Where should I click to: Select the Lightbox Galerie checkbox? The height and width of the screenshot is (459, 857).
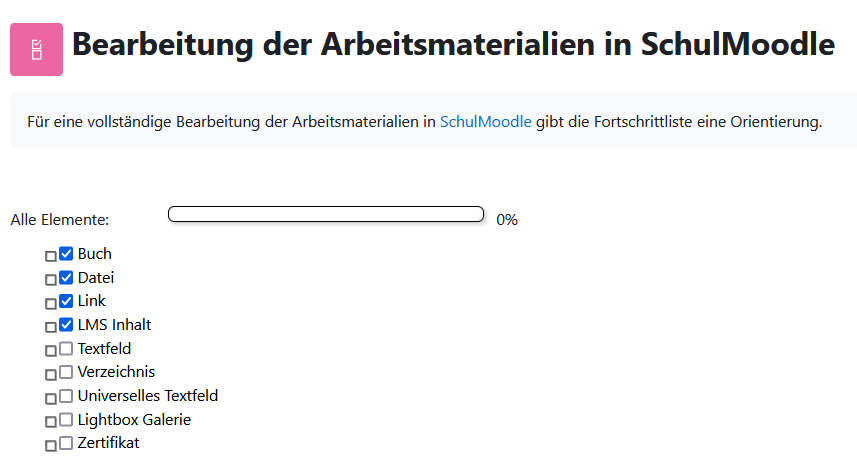pos(66,420)
